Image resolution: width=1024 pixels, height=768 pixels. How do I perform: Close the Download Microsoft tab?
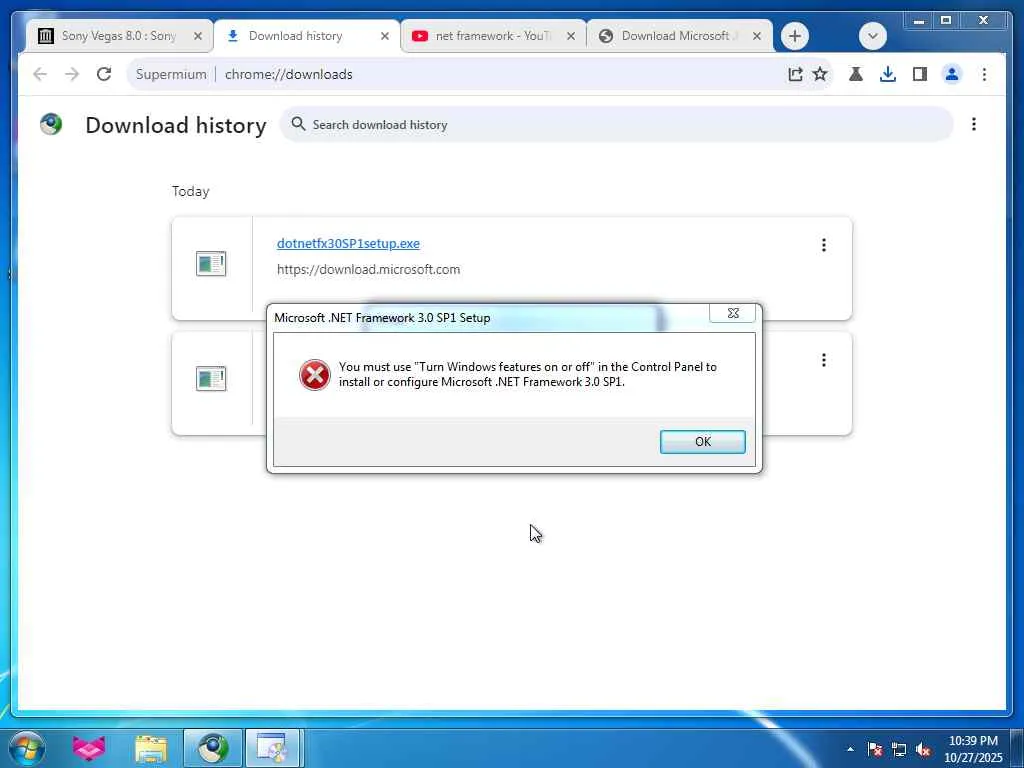click(x=757, y=37)
